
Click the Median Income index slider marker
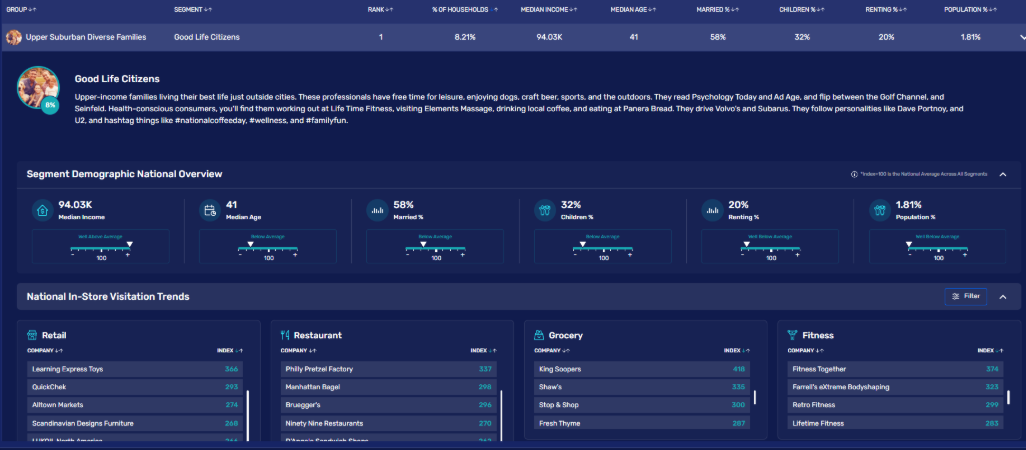130,244
